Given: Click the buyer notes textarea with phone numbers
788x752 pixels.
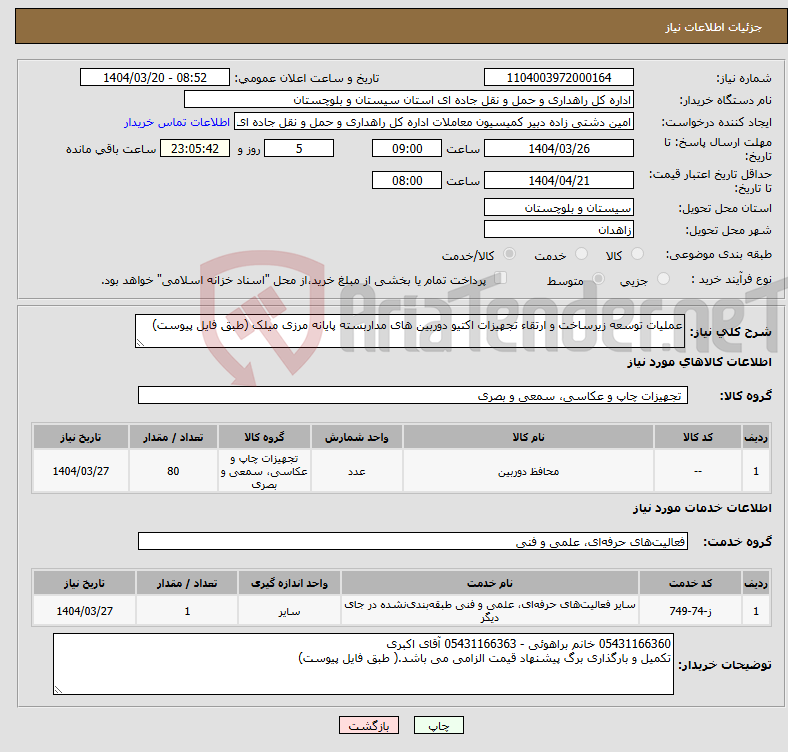Looking at the screenshot, I should point(363,664).
